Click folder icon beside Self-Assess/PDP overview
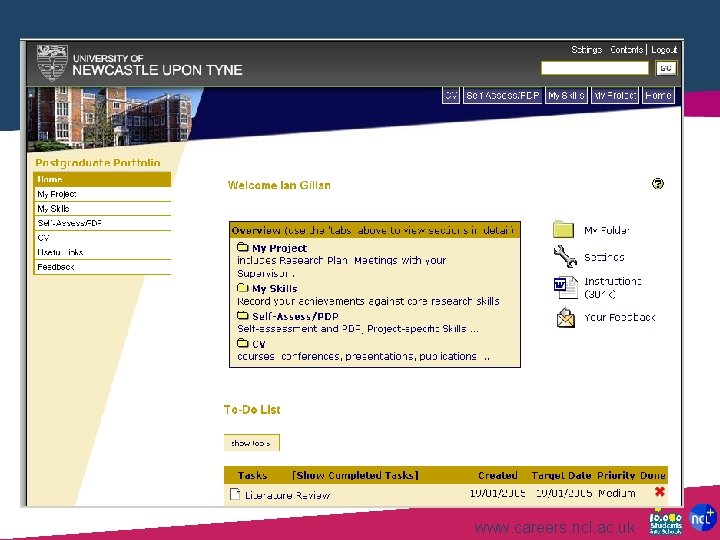720x540 pixels. (x=242, y=315)
